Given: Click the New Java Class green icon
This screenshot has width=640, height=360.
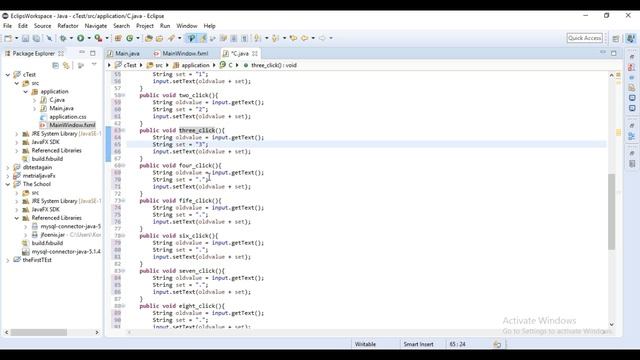Looking at the screenshot, I should click(x=130, y=38).
